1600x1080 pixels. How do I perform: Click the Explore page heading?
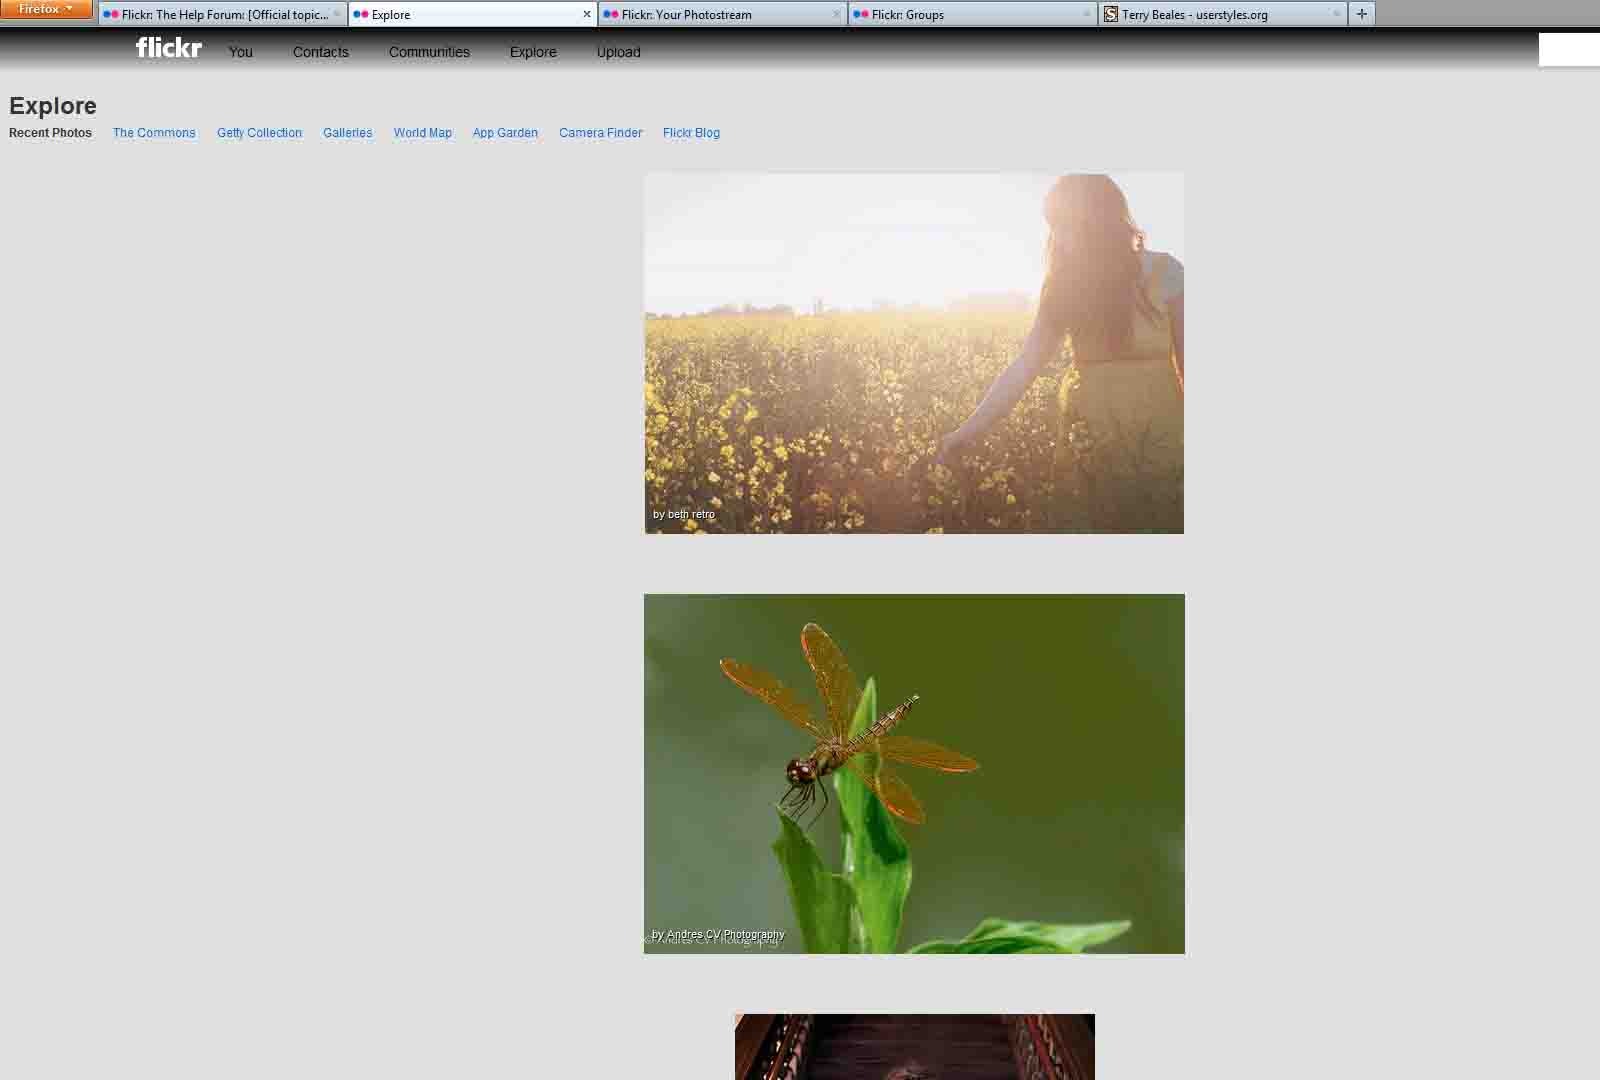pos(53,106)
